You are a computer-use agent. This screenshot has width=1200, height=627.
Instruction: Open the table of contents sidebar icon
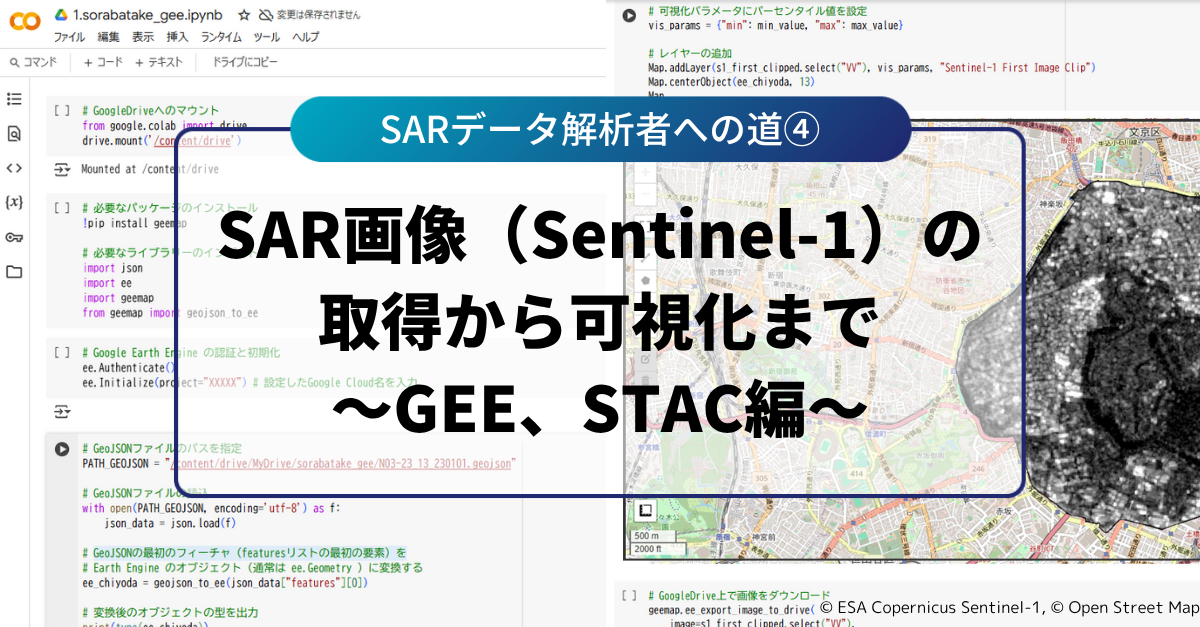click(x=14, y=99)
